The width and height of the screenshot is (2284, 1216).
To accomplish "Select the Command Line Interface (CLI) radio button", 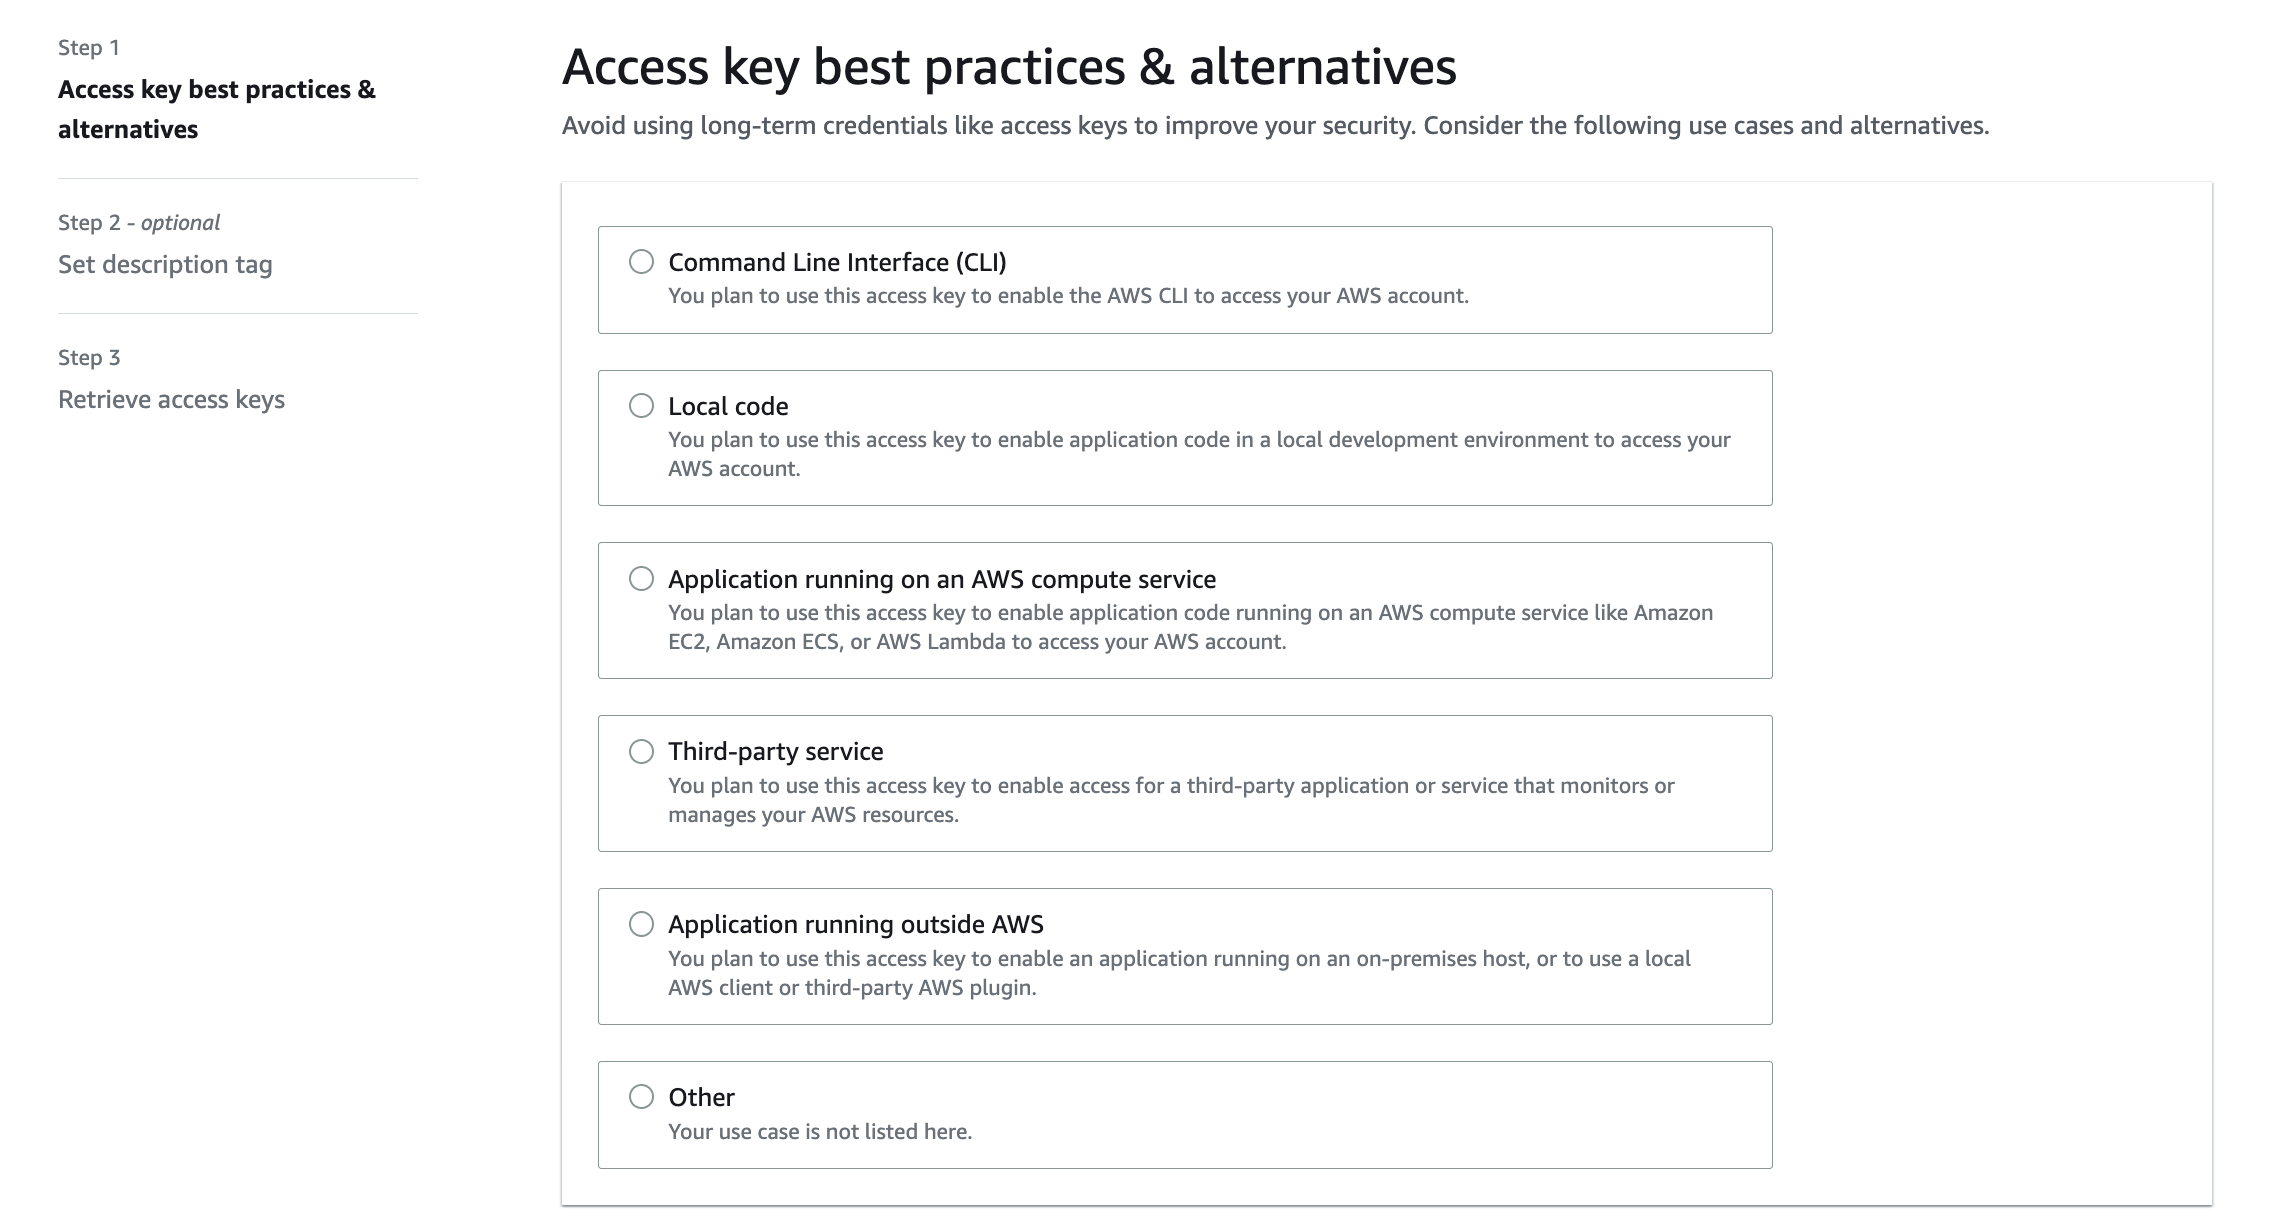I will [x=641, y=262].
